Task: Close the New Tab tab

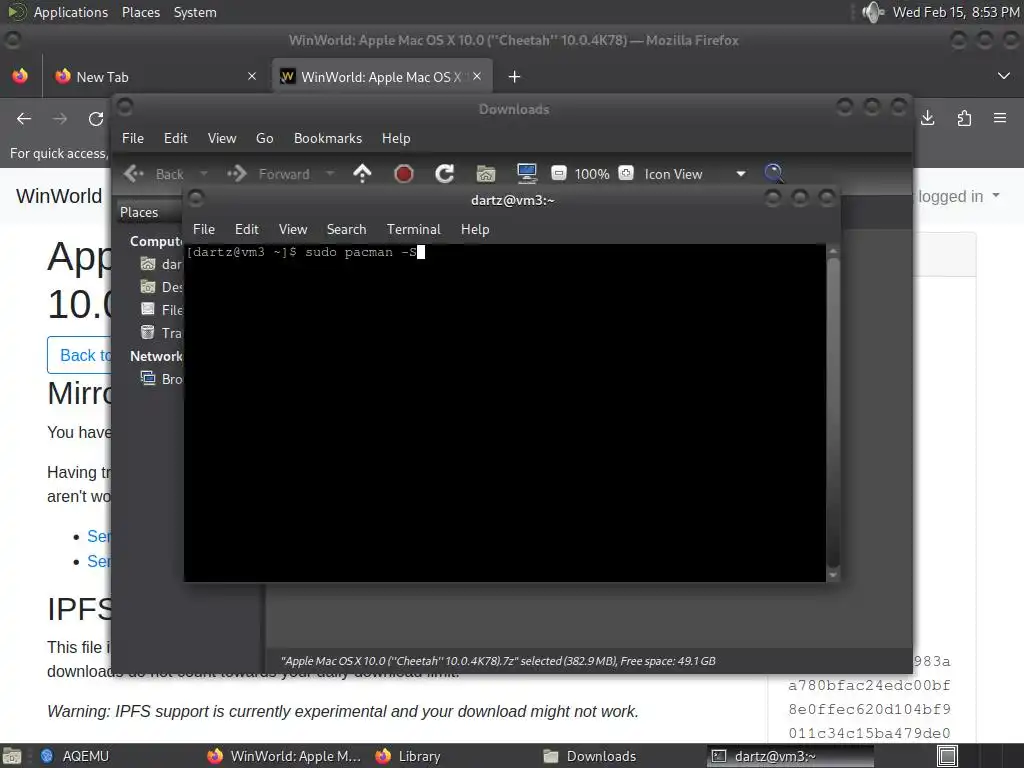Action: [x=252, y=76]
